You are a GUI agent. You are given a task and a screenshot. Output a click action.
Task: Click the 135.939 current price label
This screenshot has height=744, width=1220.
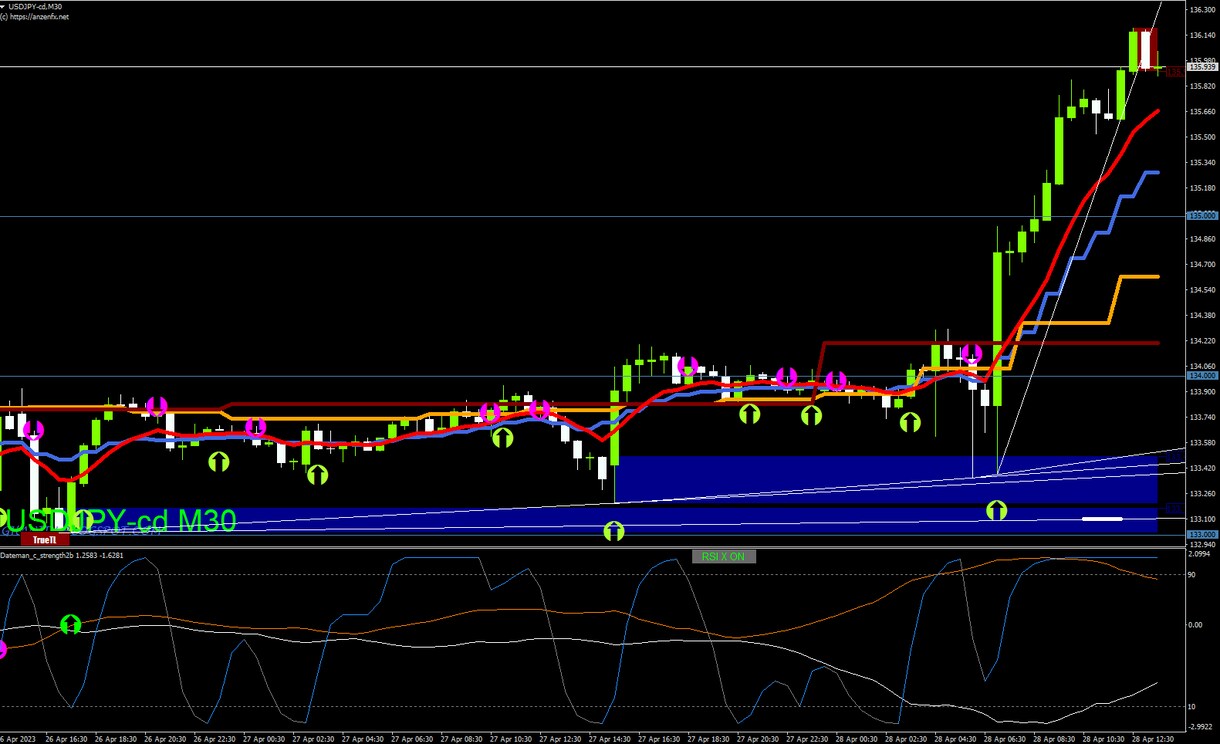click(x=1201, y=67)
